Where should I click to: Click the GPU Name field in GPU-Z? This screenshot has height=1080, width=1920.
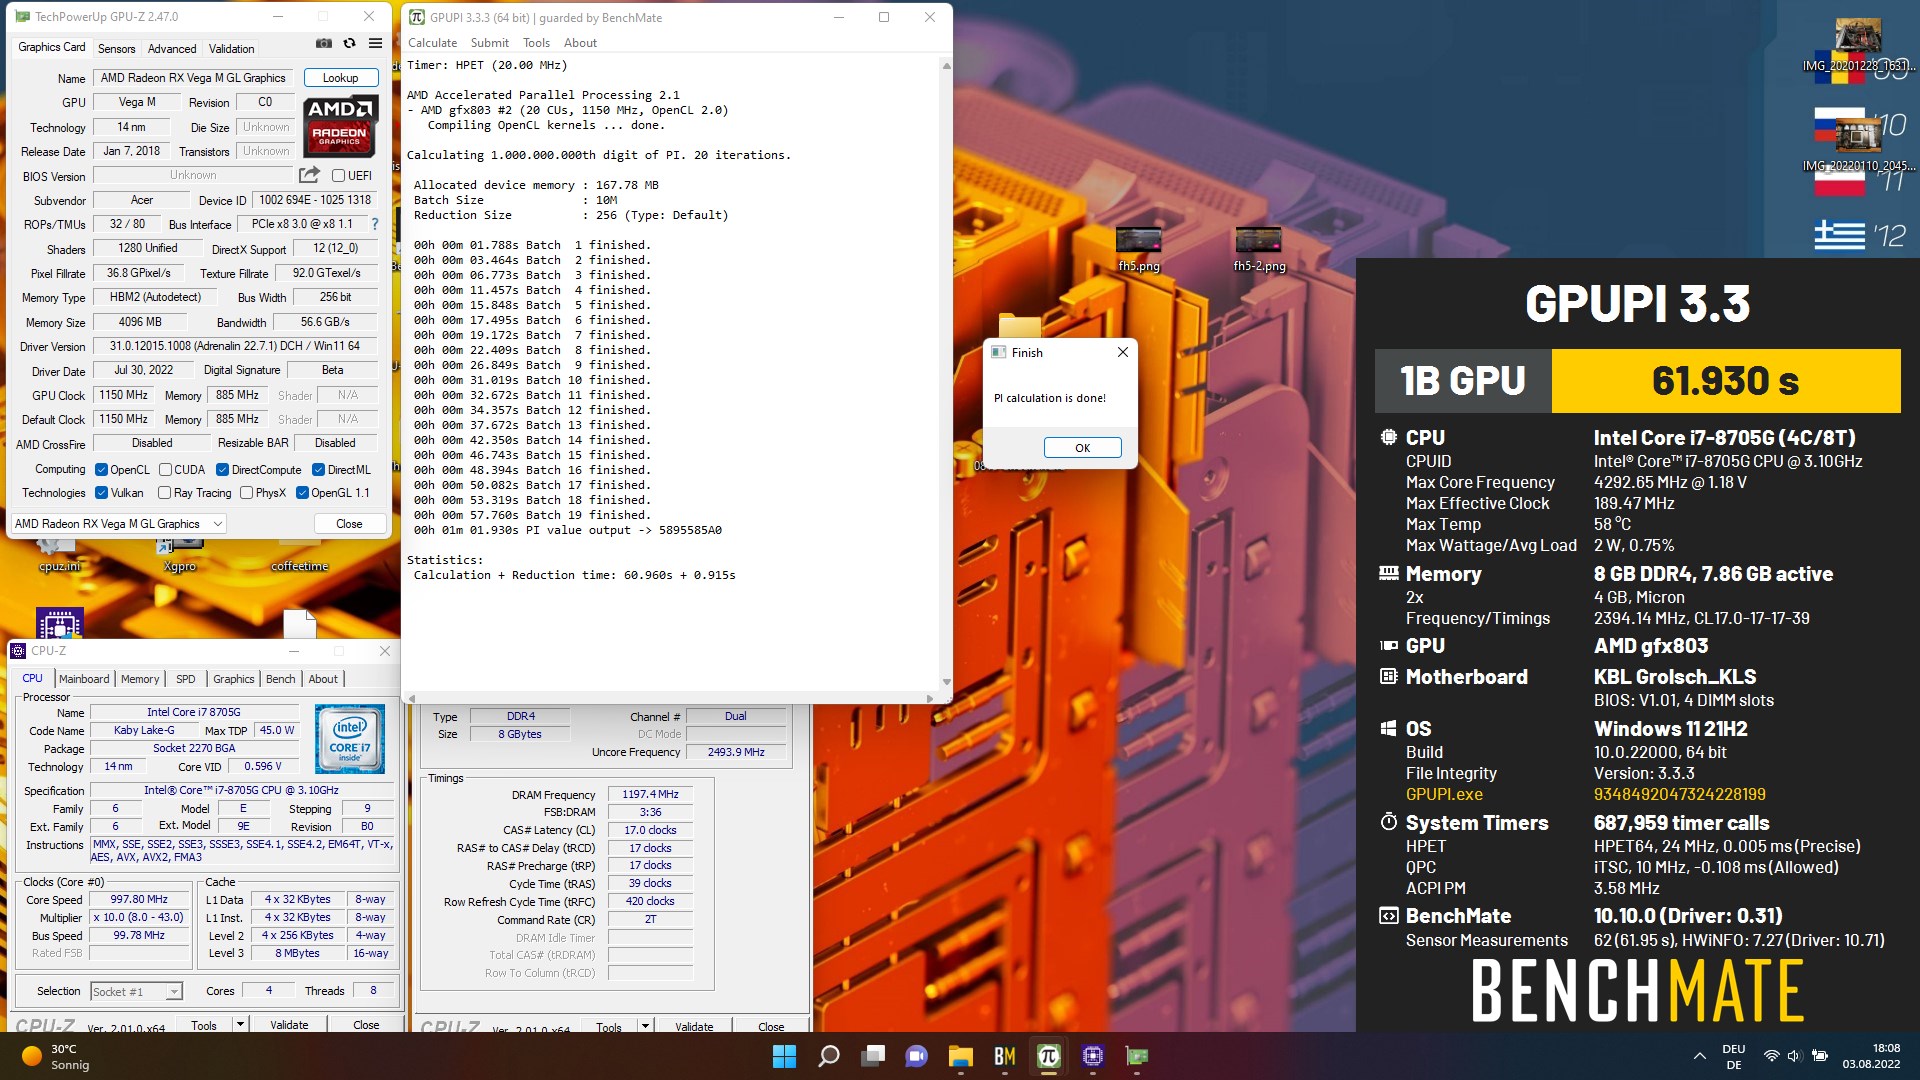pyautogui.click(x=194, y=78)
